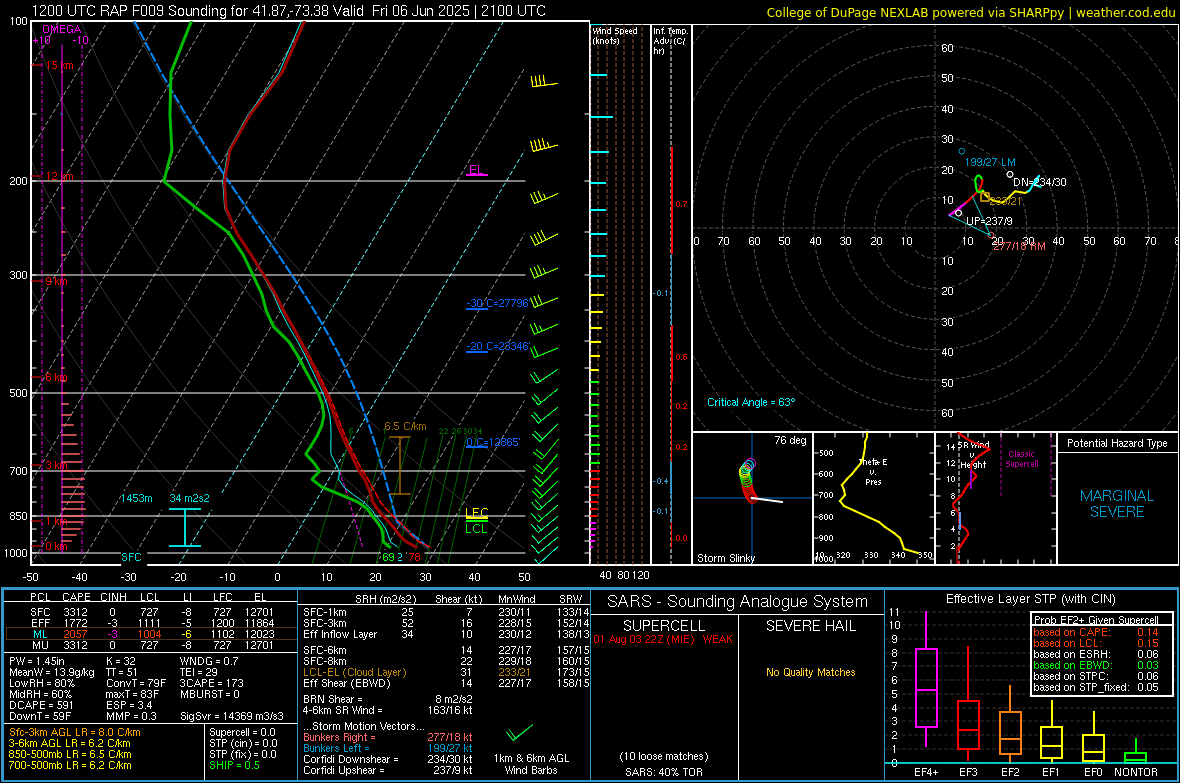Click the 34 m2s2 helicity label

pos(190,498)
